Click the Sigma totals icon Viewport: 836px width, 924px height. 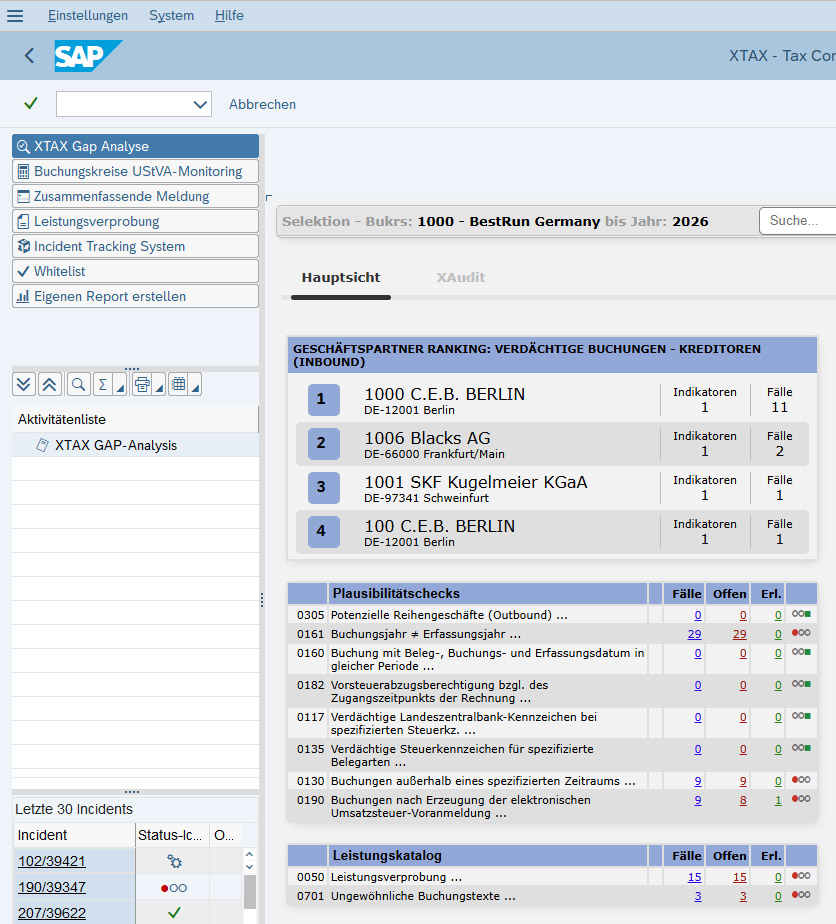103,385
